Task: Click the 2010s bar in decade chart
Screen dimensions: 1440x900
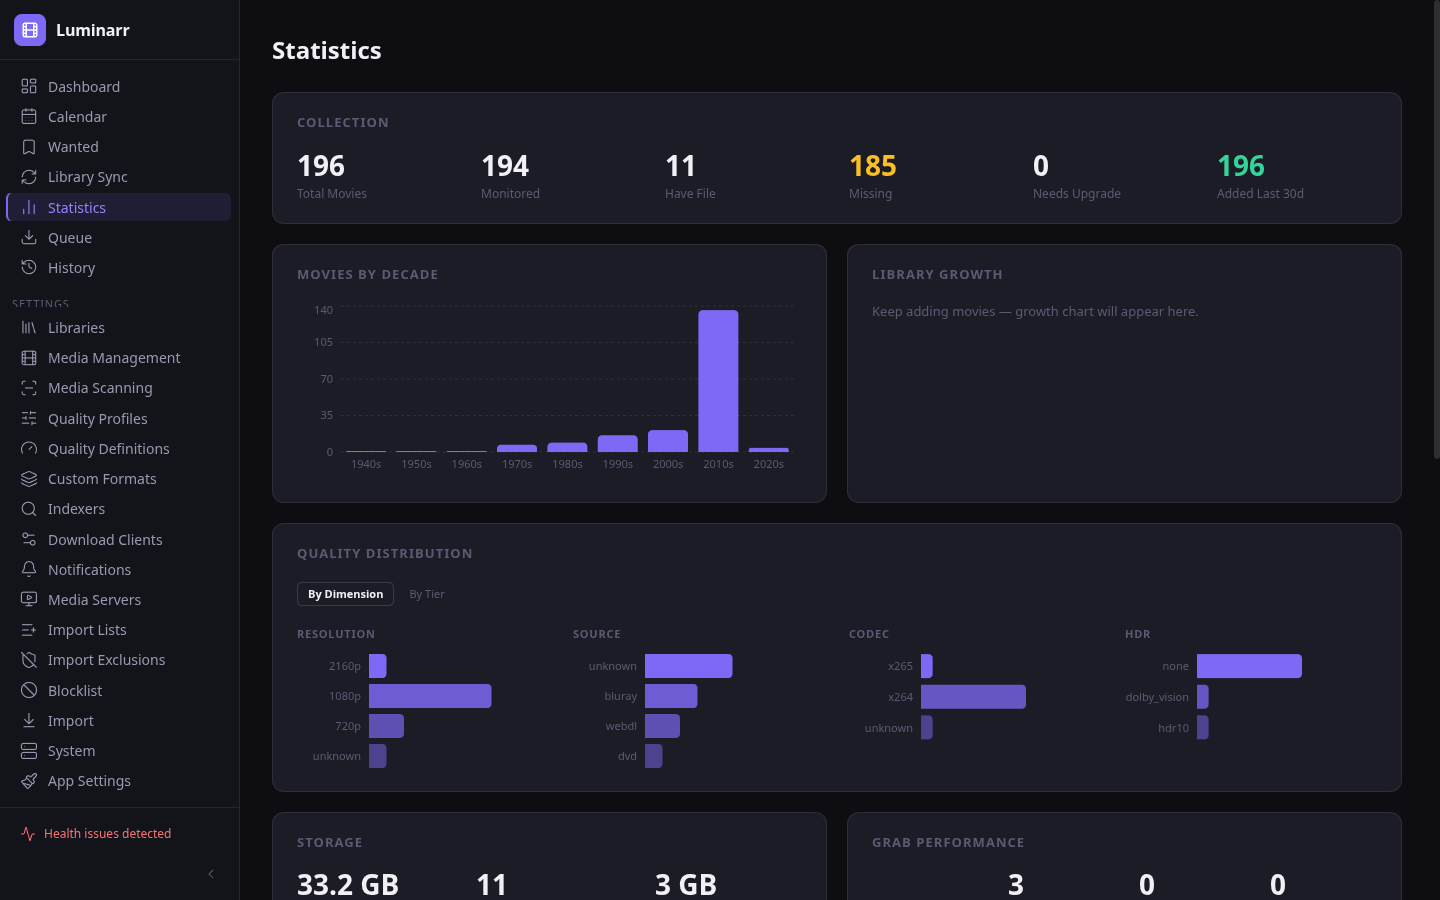Action: (x=718, y=380)
